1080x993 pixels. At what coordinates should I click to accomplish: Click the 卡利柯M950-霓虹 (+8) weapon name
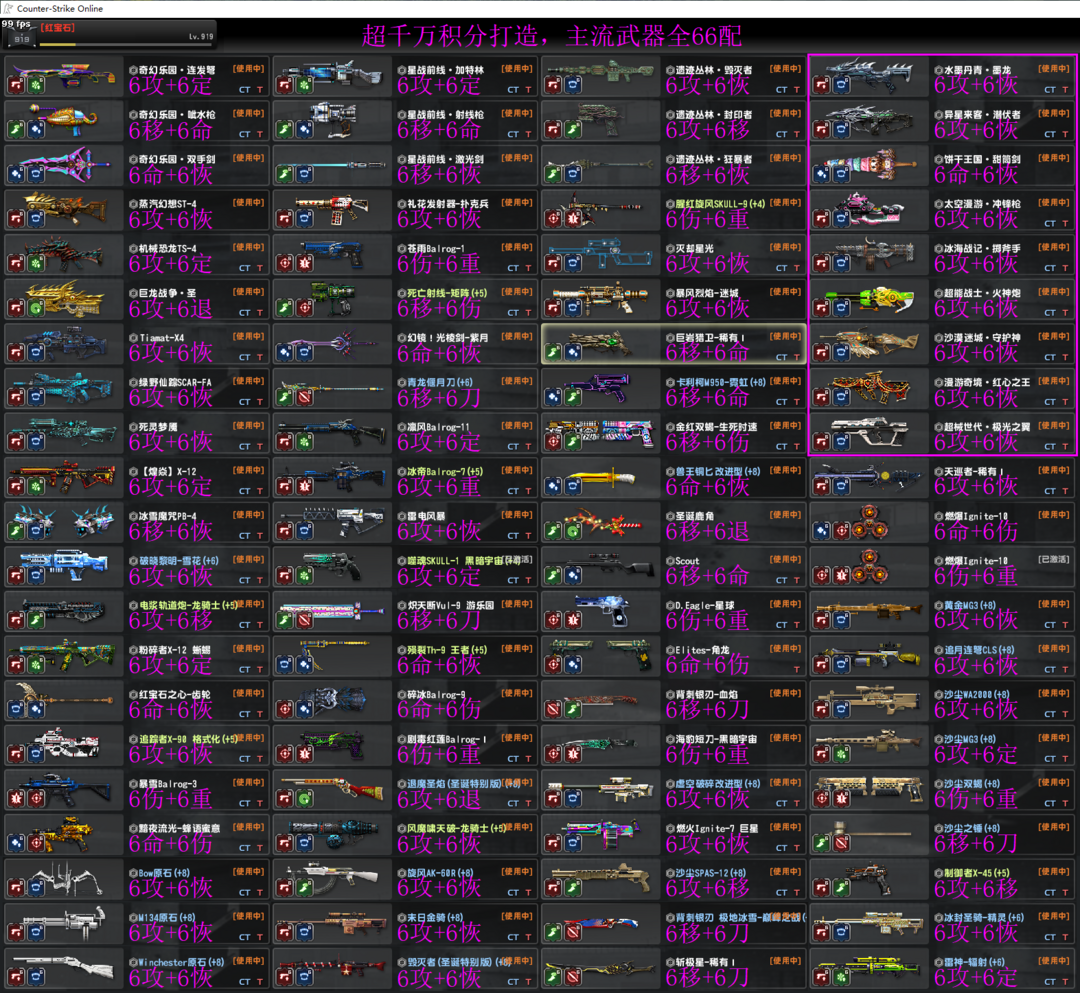[720, 382]
